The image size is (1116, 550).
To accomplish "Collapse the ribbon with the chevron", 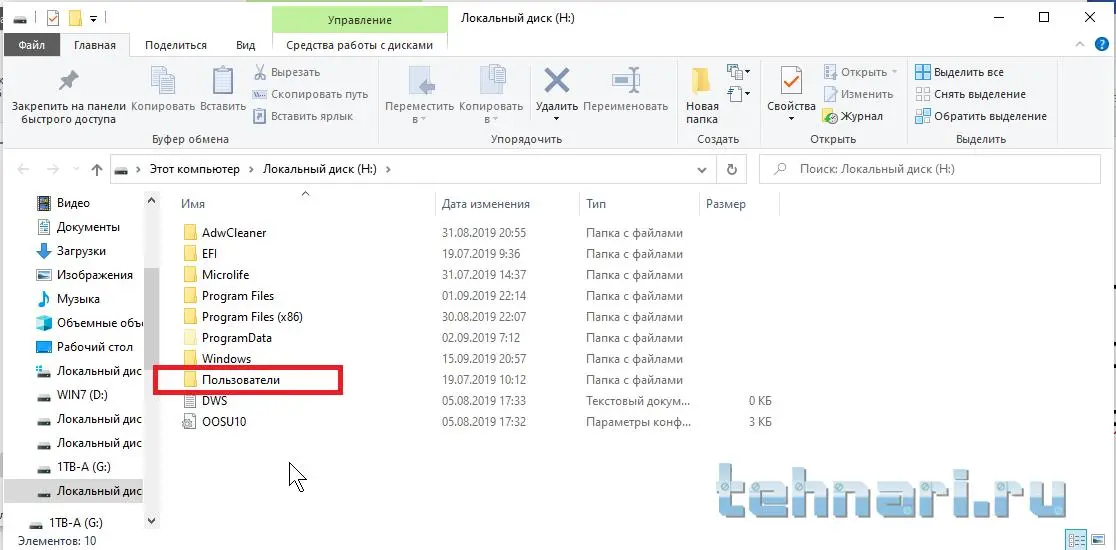I will coord(1081,44).
